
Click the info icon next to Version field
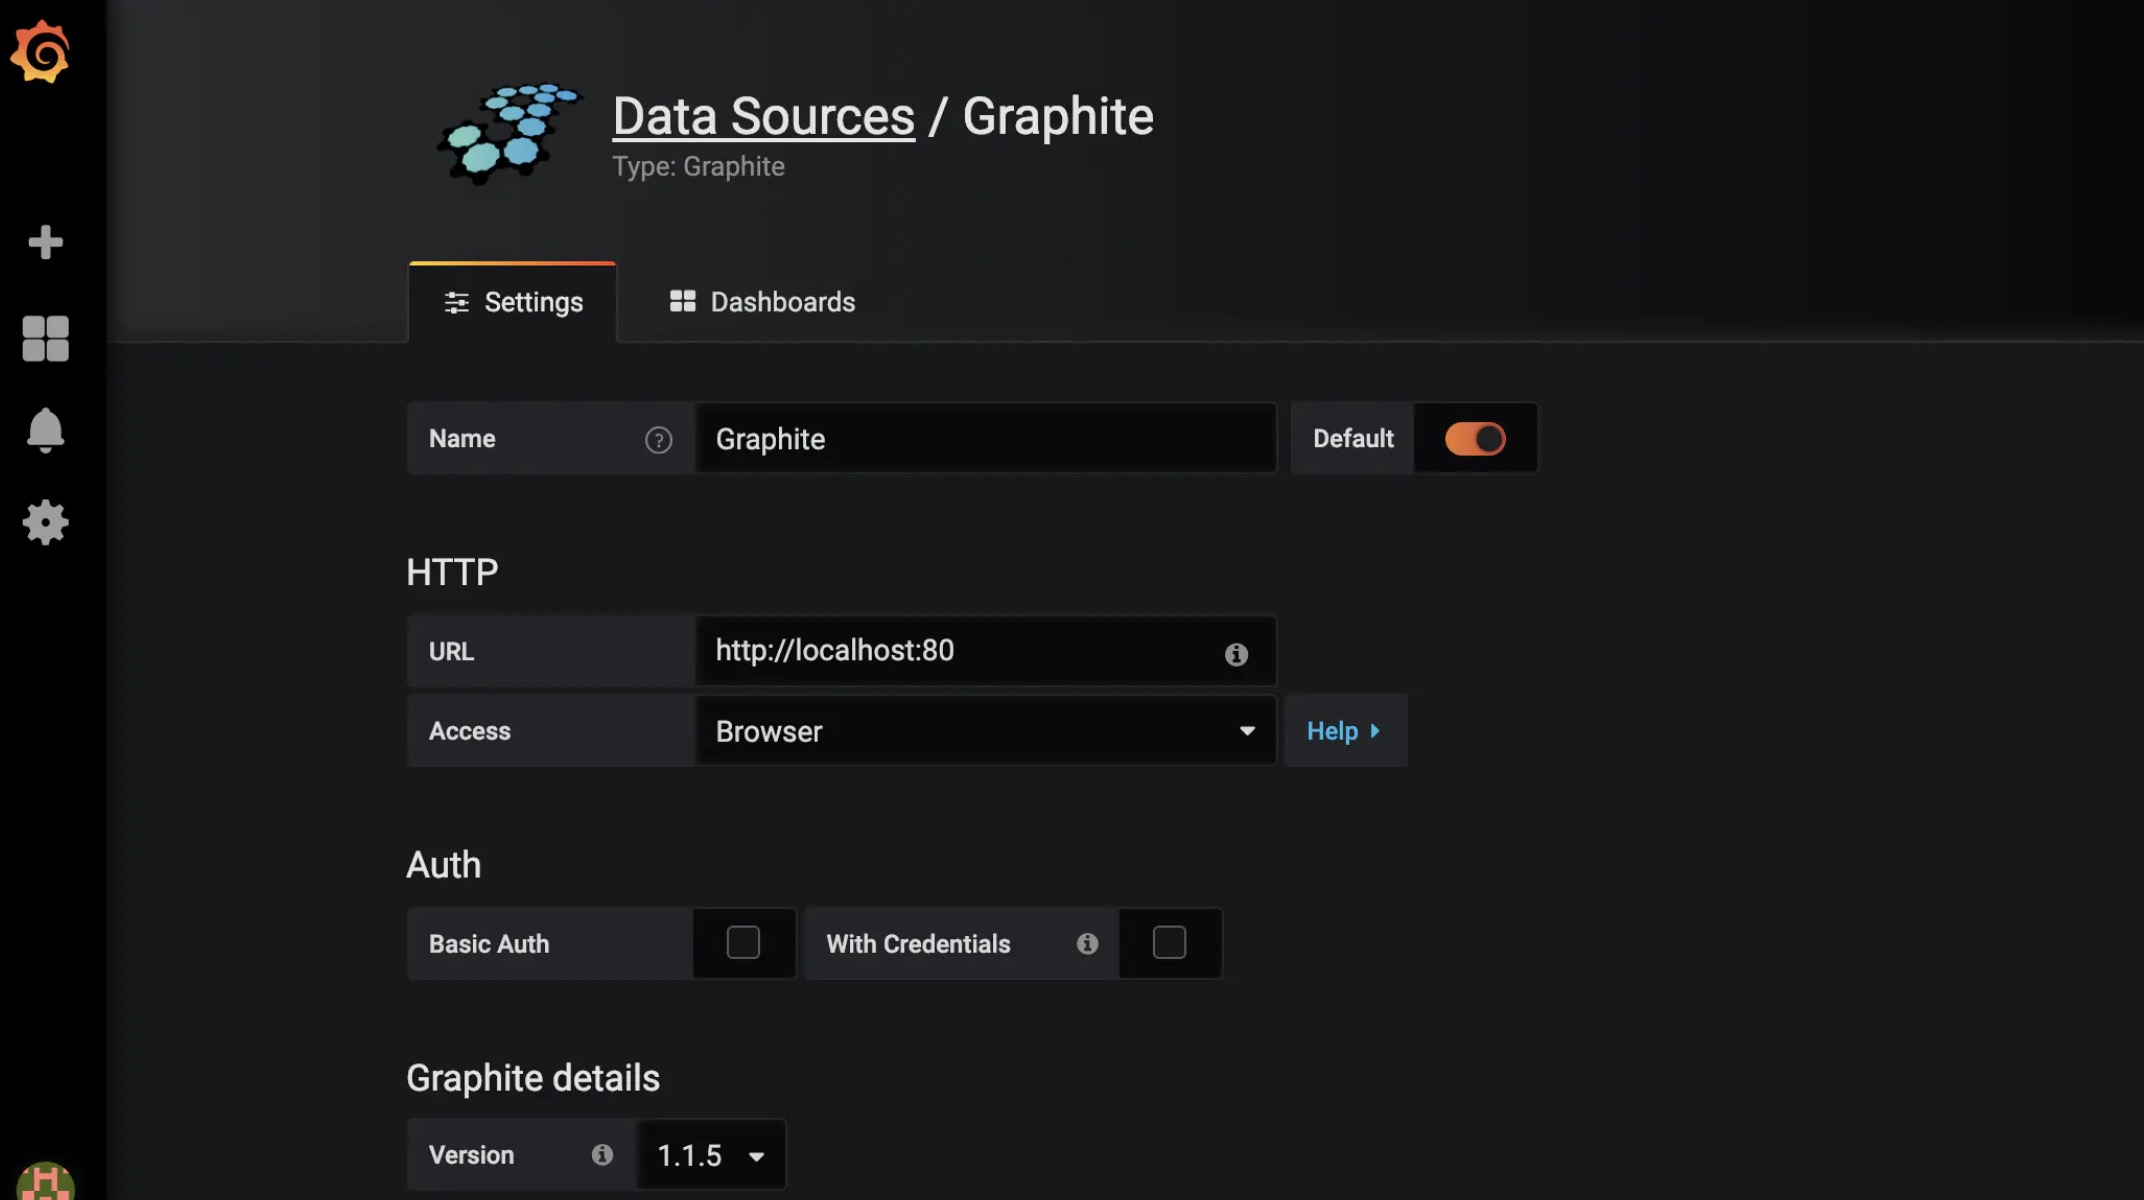(x=602, y=1154)
